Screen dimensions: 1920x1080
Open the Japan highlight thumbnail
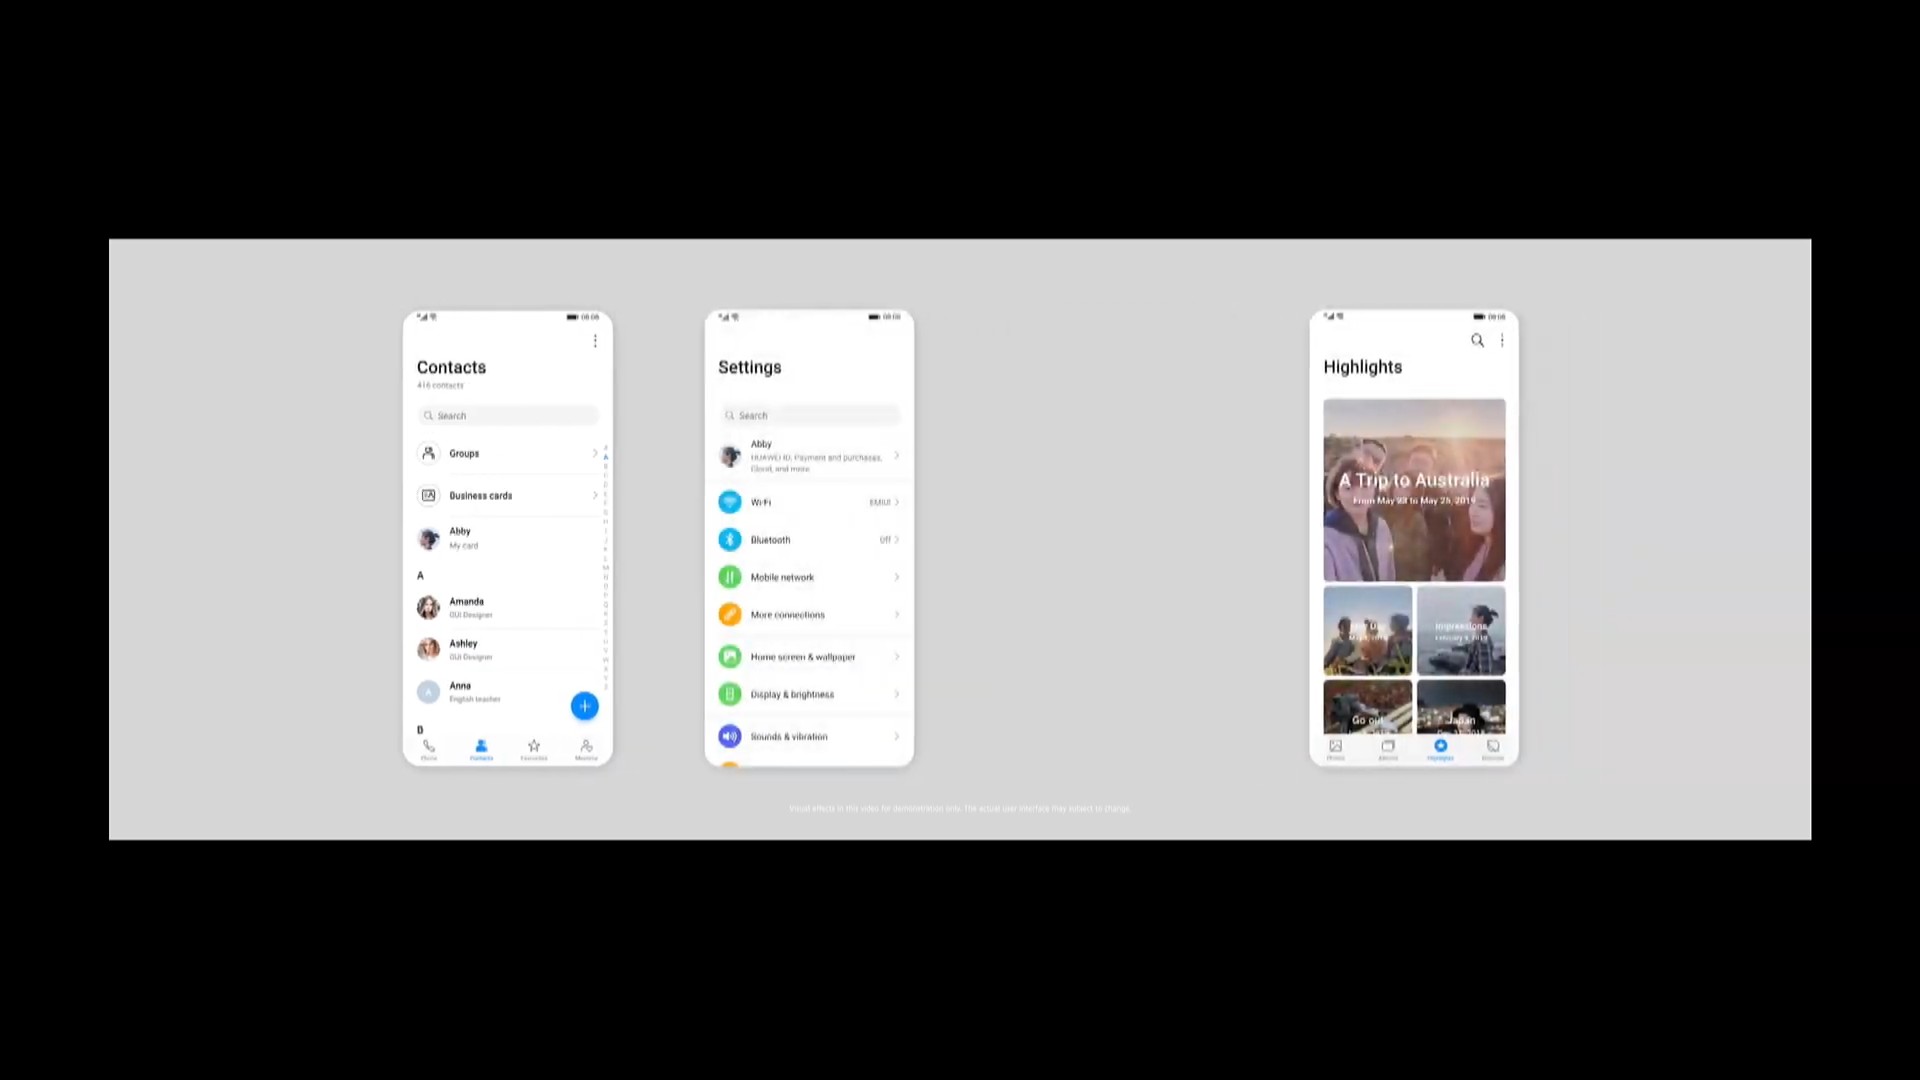point(1461,706)
